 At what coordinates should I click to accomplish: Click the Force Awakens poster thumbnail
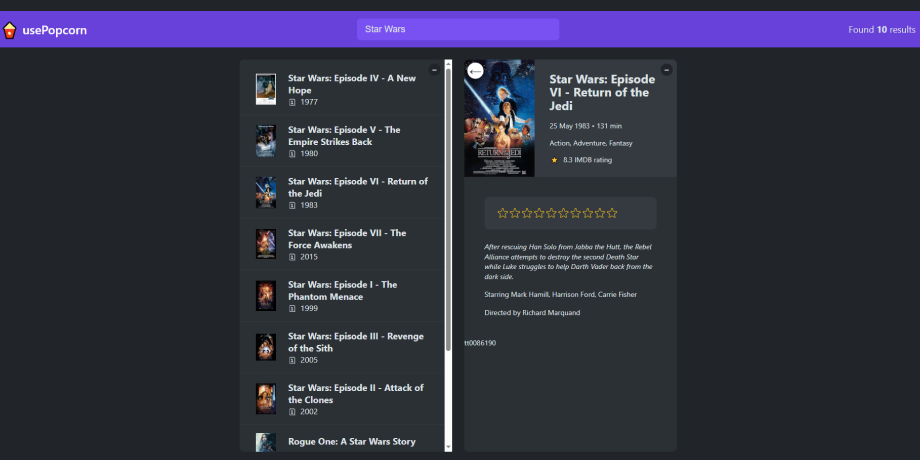point(266,244)
